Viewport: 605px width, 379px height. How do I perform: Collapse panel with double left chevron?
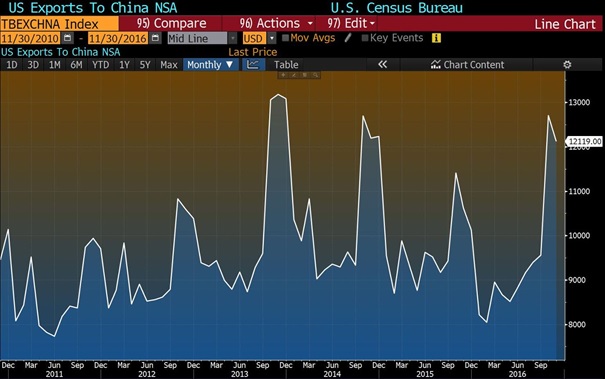(x=382, y=64)
